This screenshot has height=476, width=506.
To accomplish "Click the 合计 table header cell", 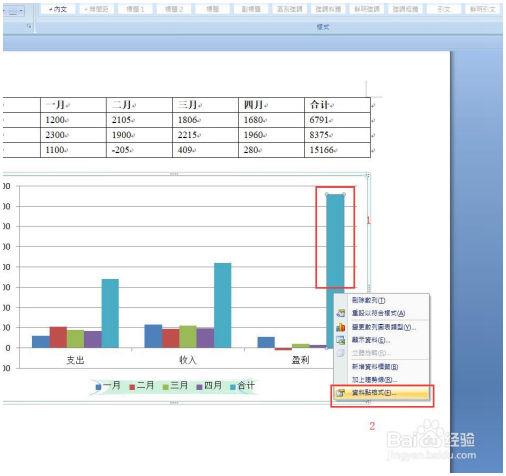I will tap(337, 105).
